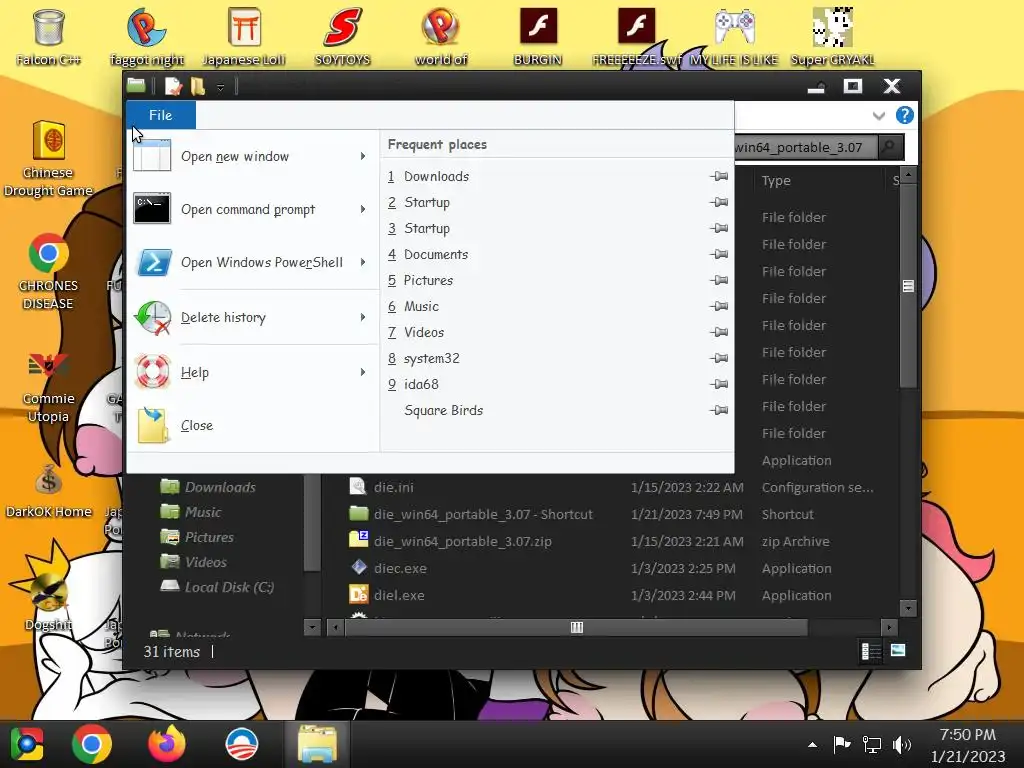Viewport: 1024px width, 768px height.
Task: Select Videos in navigation pane
Action: point(193,562)
